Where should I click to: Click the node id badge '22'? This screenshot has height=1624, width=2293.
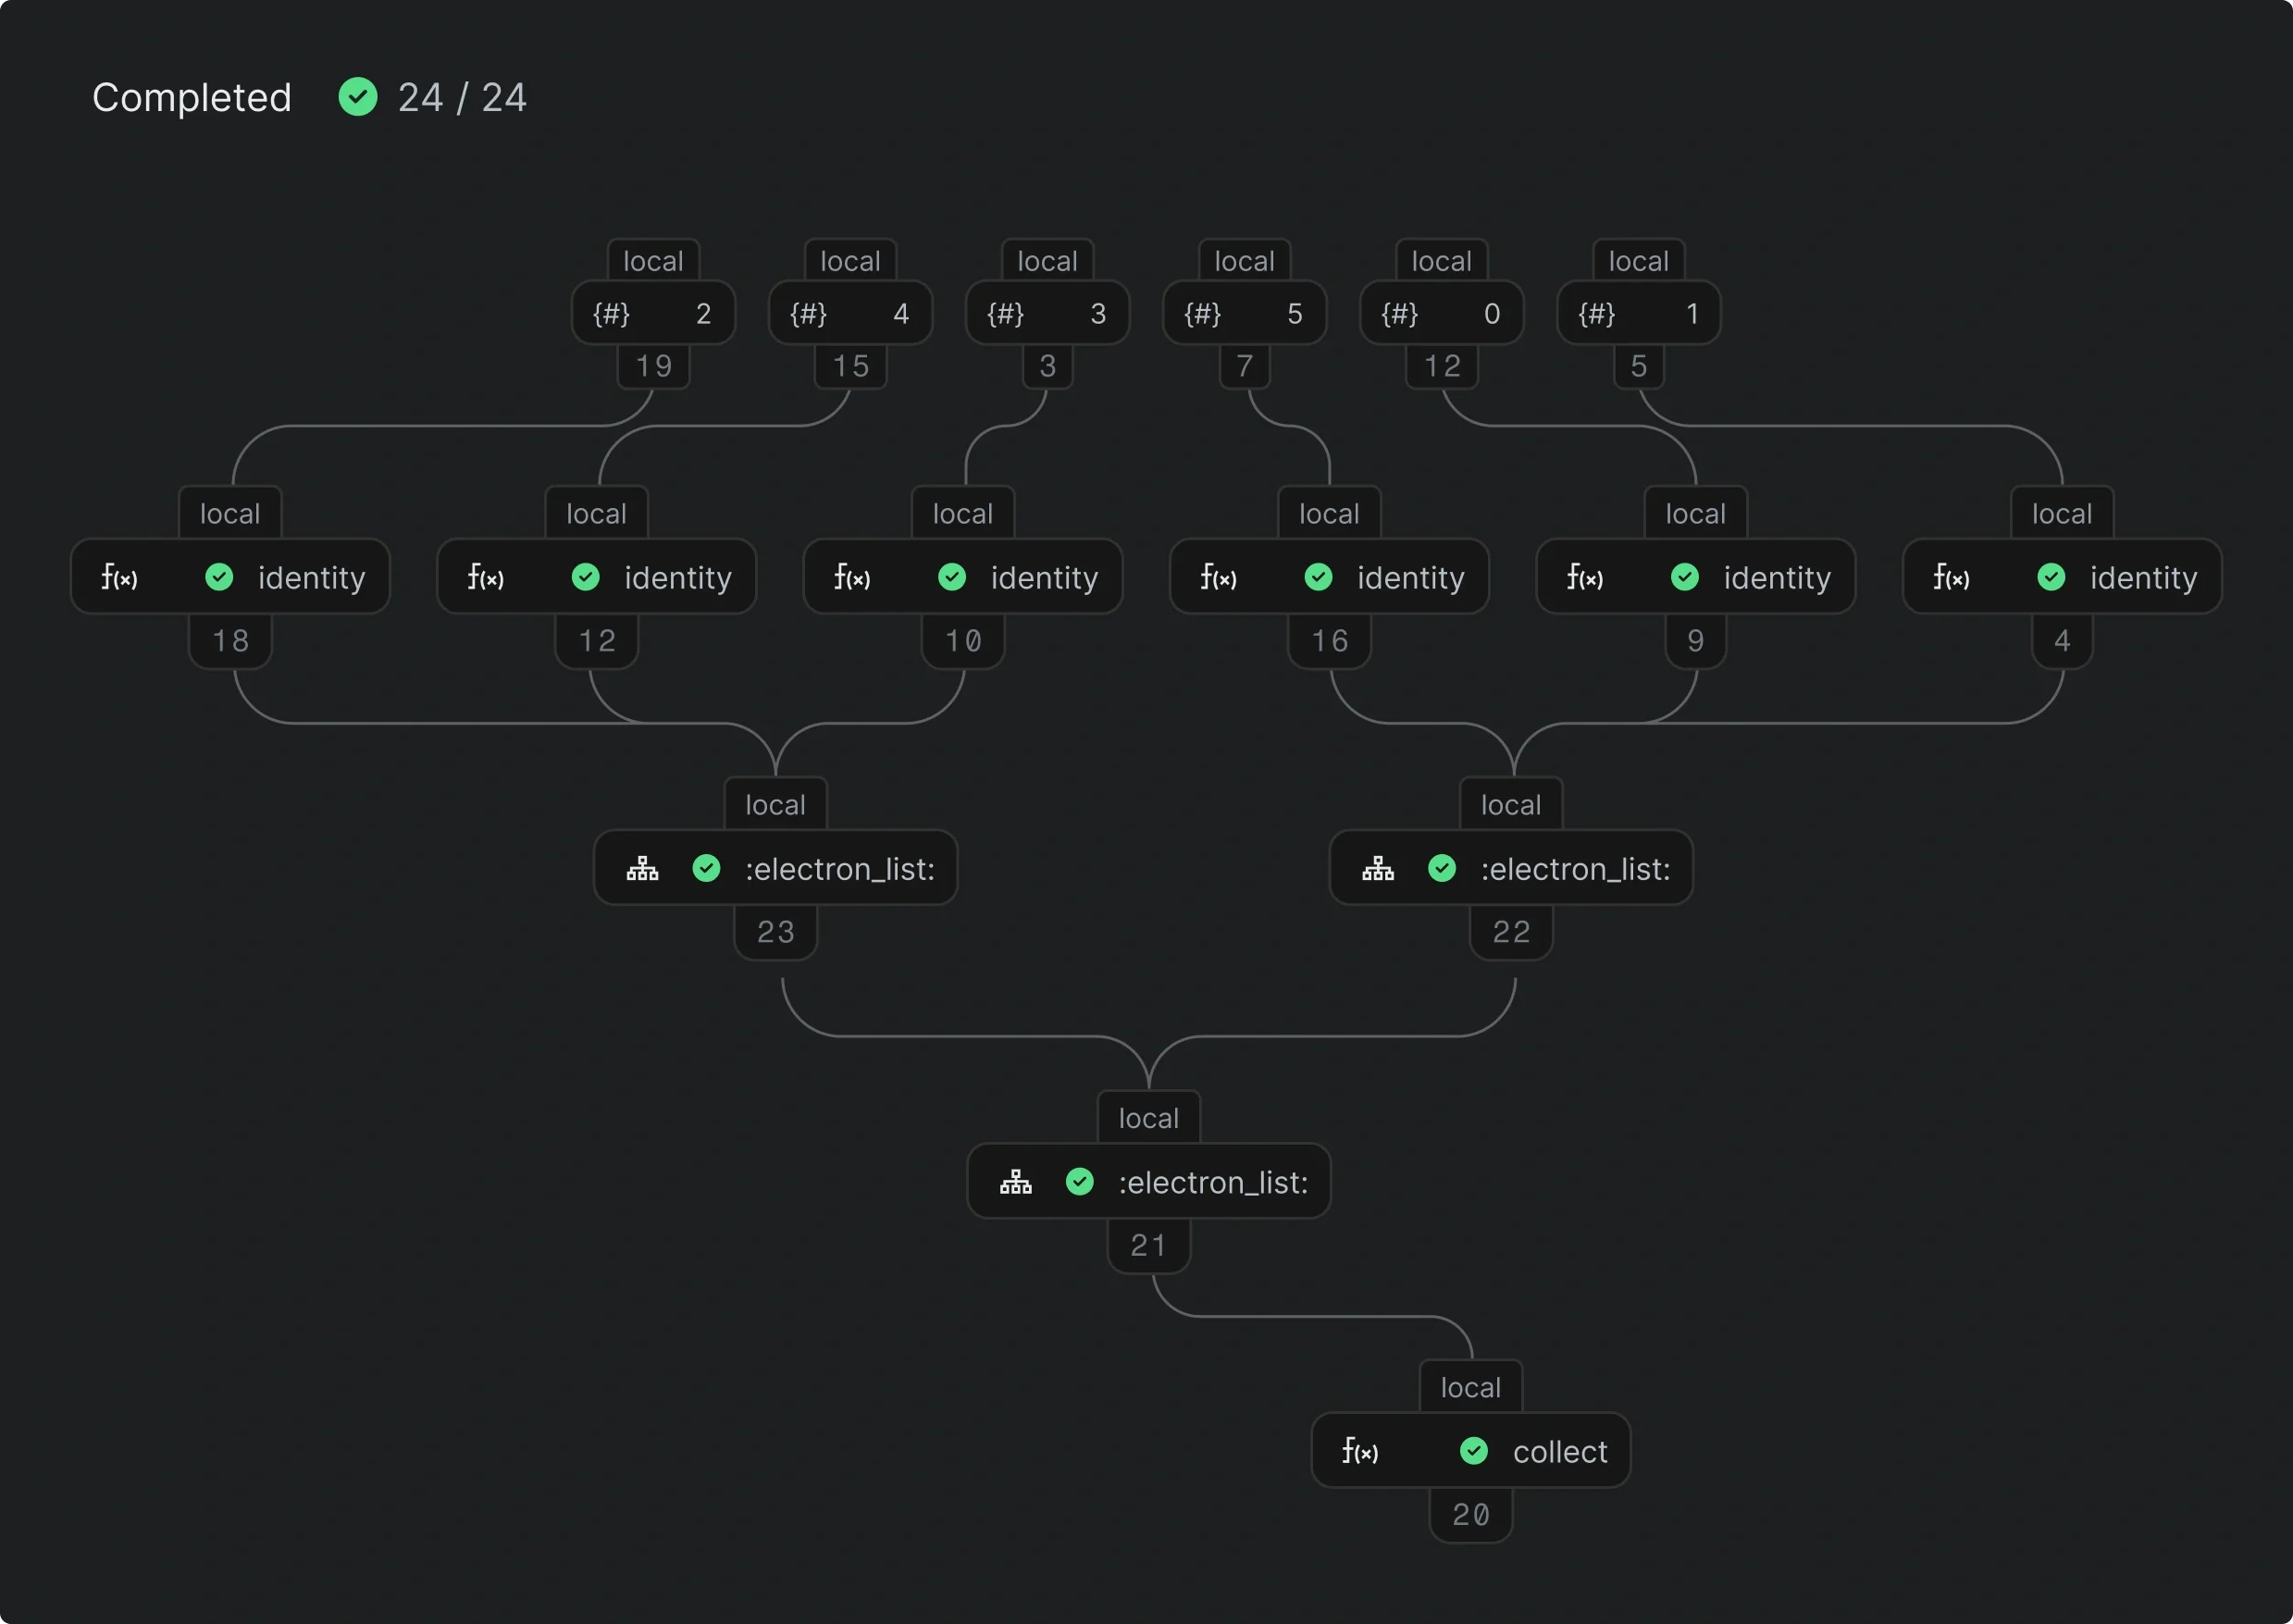[x=1512, y=931]
